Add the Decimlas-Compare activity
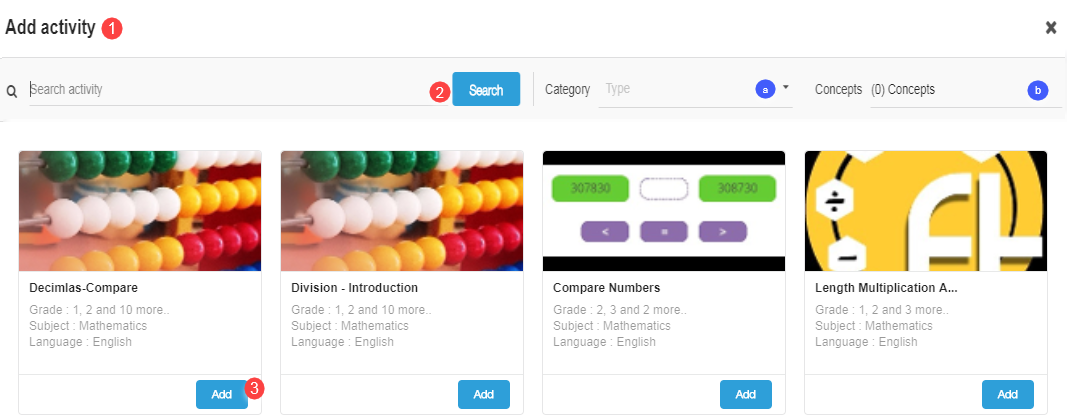Image resolution: width=1067 pixels, height=416 pixels. pos(222,394)
